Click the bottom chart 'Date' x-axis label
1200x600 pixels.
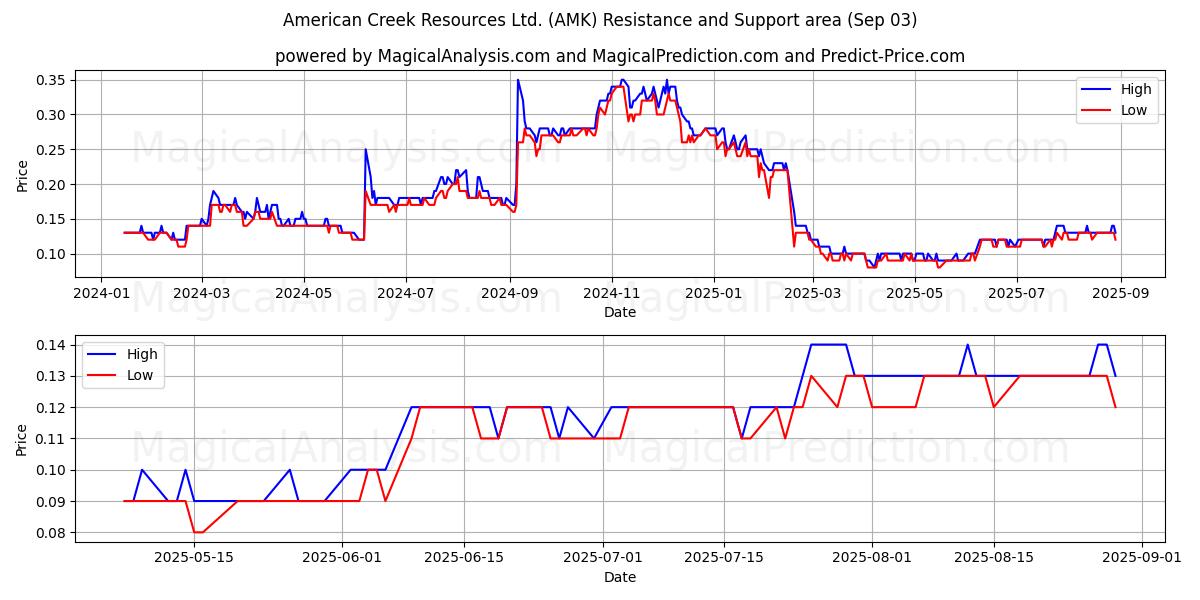pyautogui.click(x=620, y=577)
